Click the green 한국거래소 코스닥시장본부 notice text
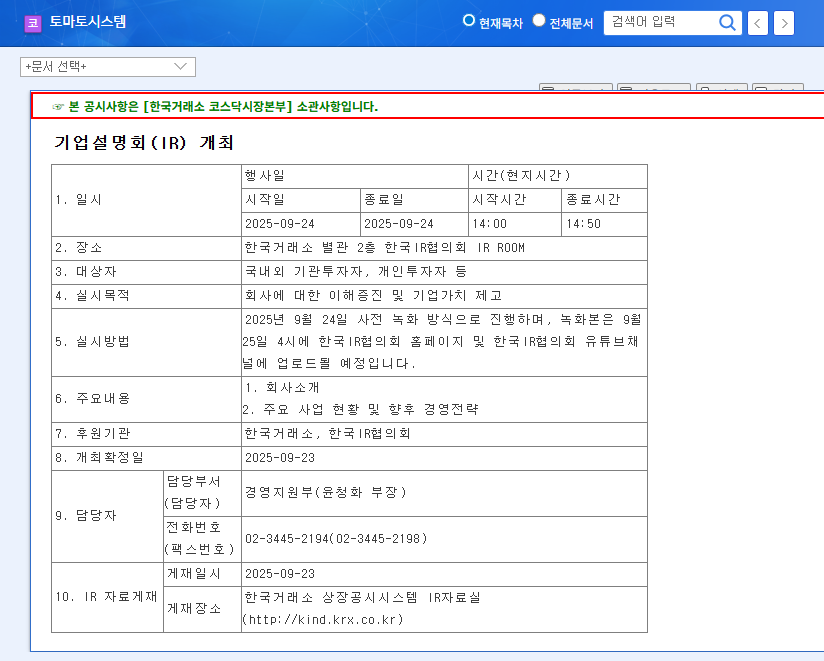This screenshot has height=661, width=824. coord(223,107)
